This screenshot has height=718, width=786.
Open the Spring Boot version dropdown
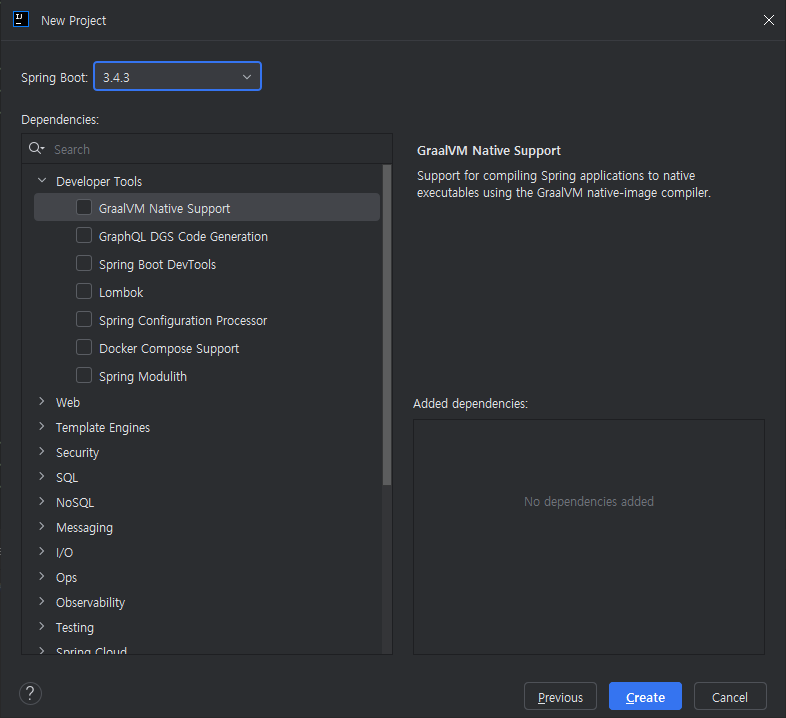177,77
